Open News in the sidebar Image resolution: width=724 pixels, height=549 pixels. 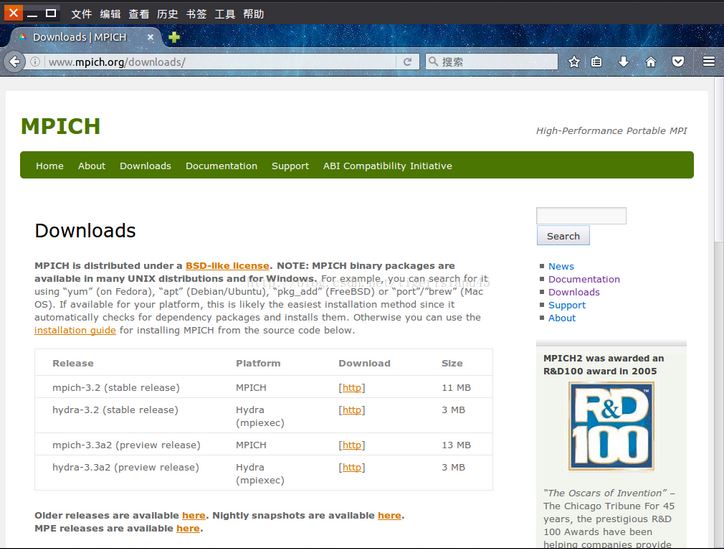561,266
